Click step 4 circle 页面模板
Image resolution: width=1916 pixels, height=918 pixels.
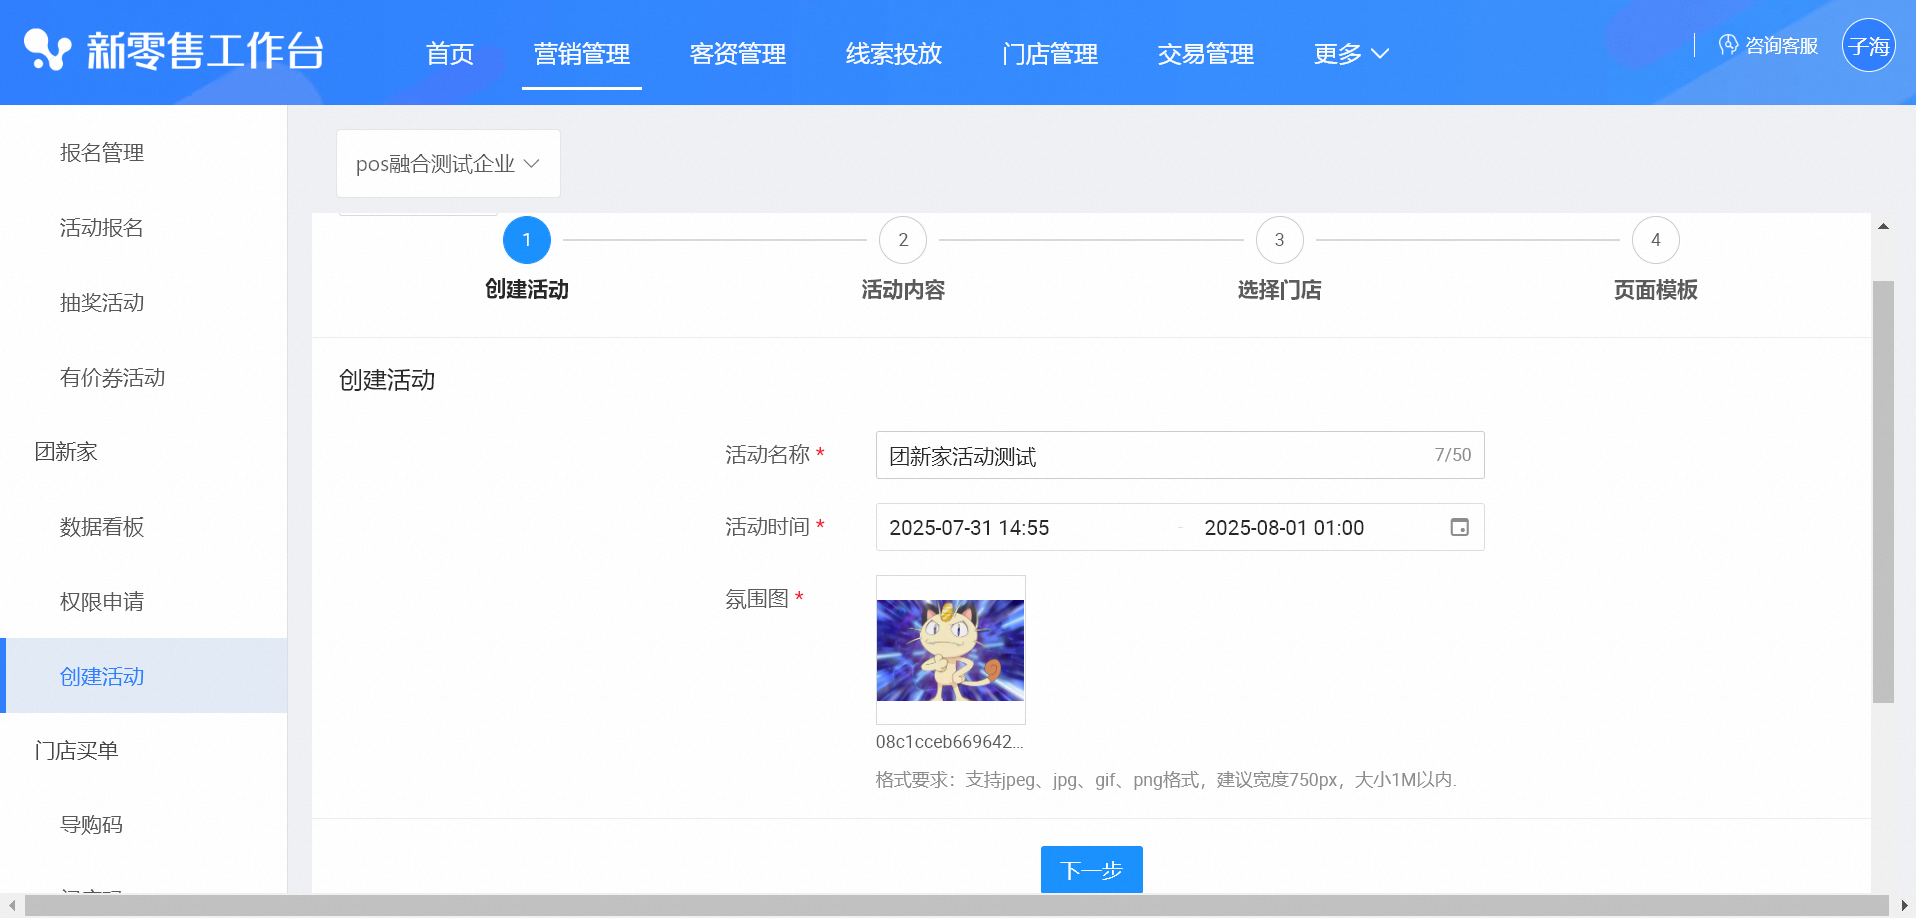1655,240
